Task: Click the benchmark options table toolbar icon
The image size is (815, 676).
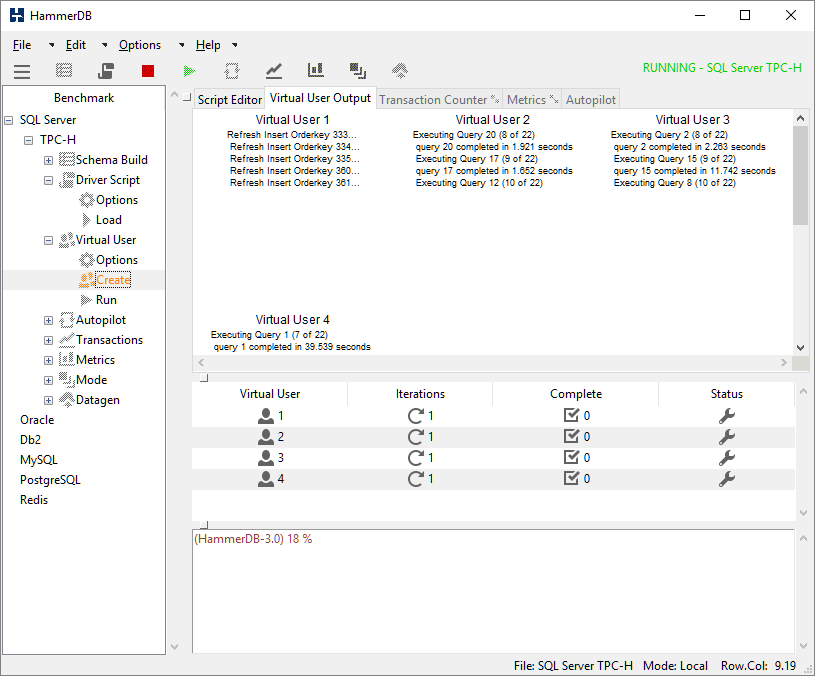Action: click(x=64, y=71)
